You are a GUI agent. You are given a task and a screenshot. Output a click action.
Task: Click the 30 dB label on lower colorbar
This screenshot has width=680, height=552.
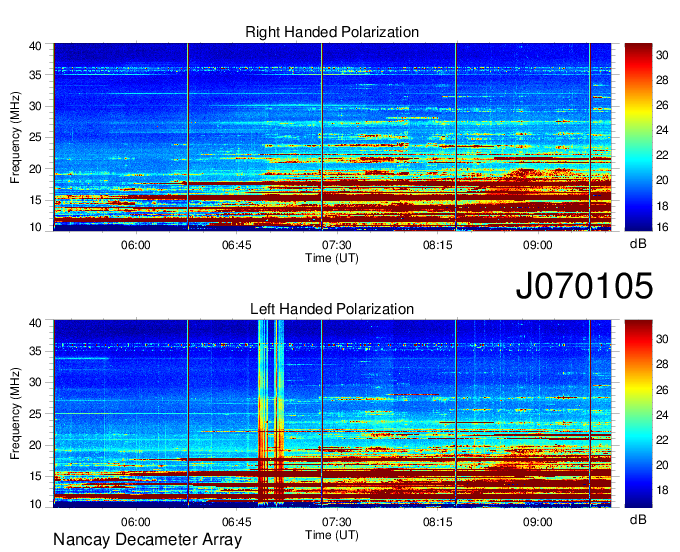pyautogui.click(x=662, y=339)
